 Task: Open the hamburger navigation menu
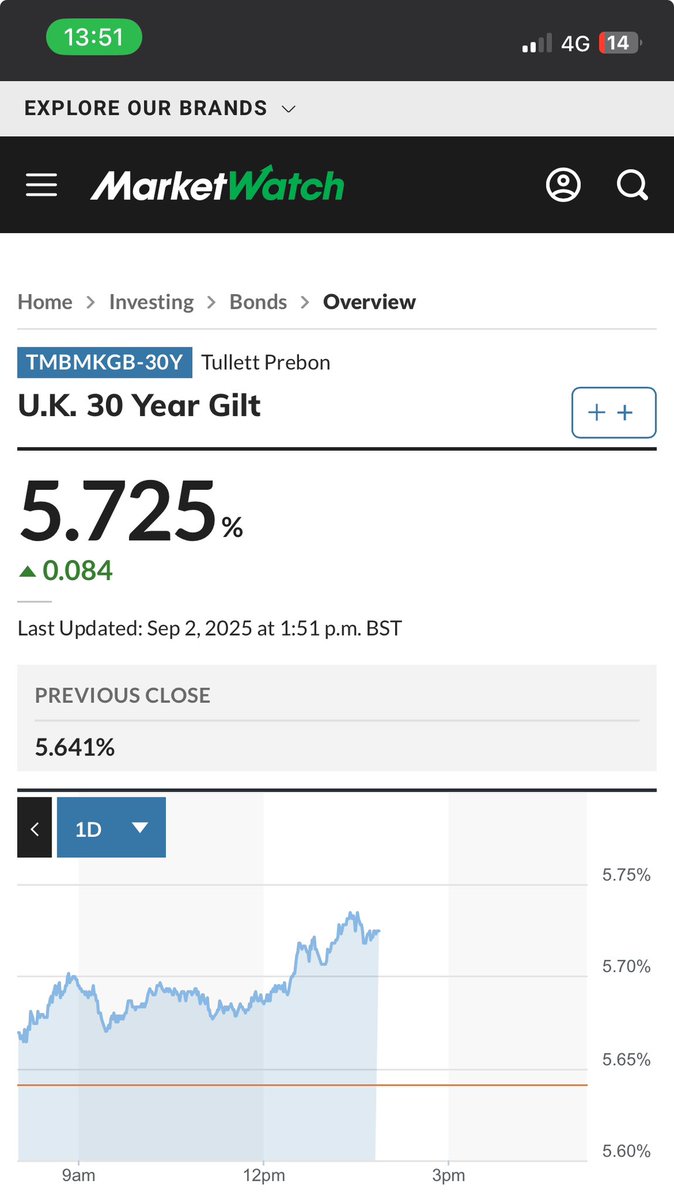pos(41,185)
